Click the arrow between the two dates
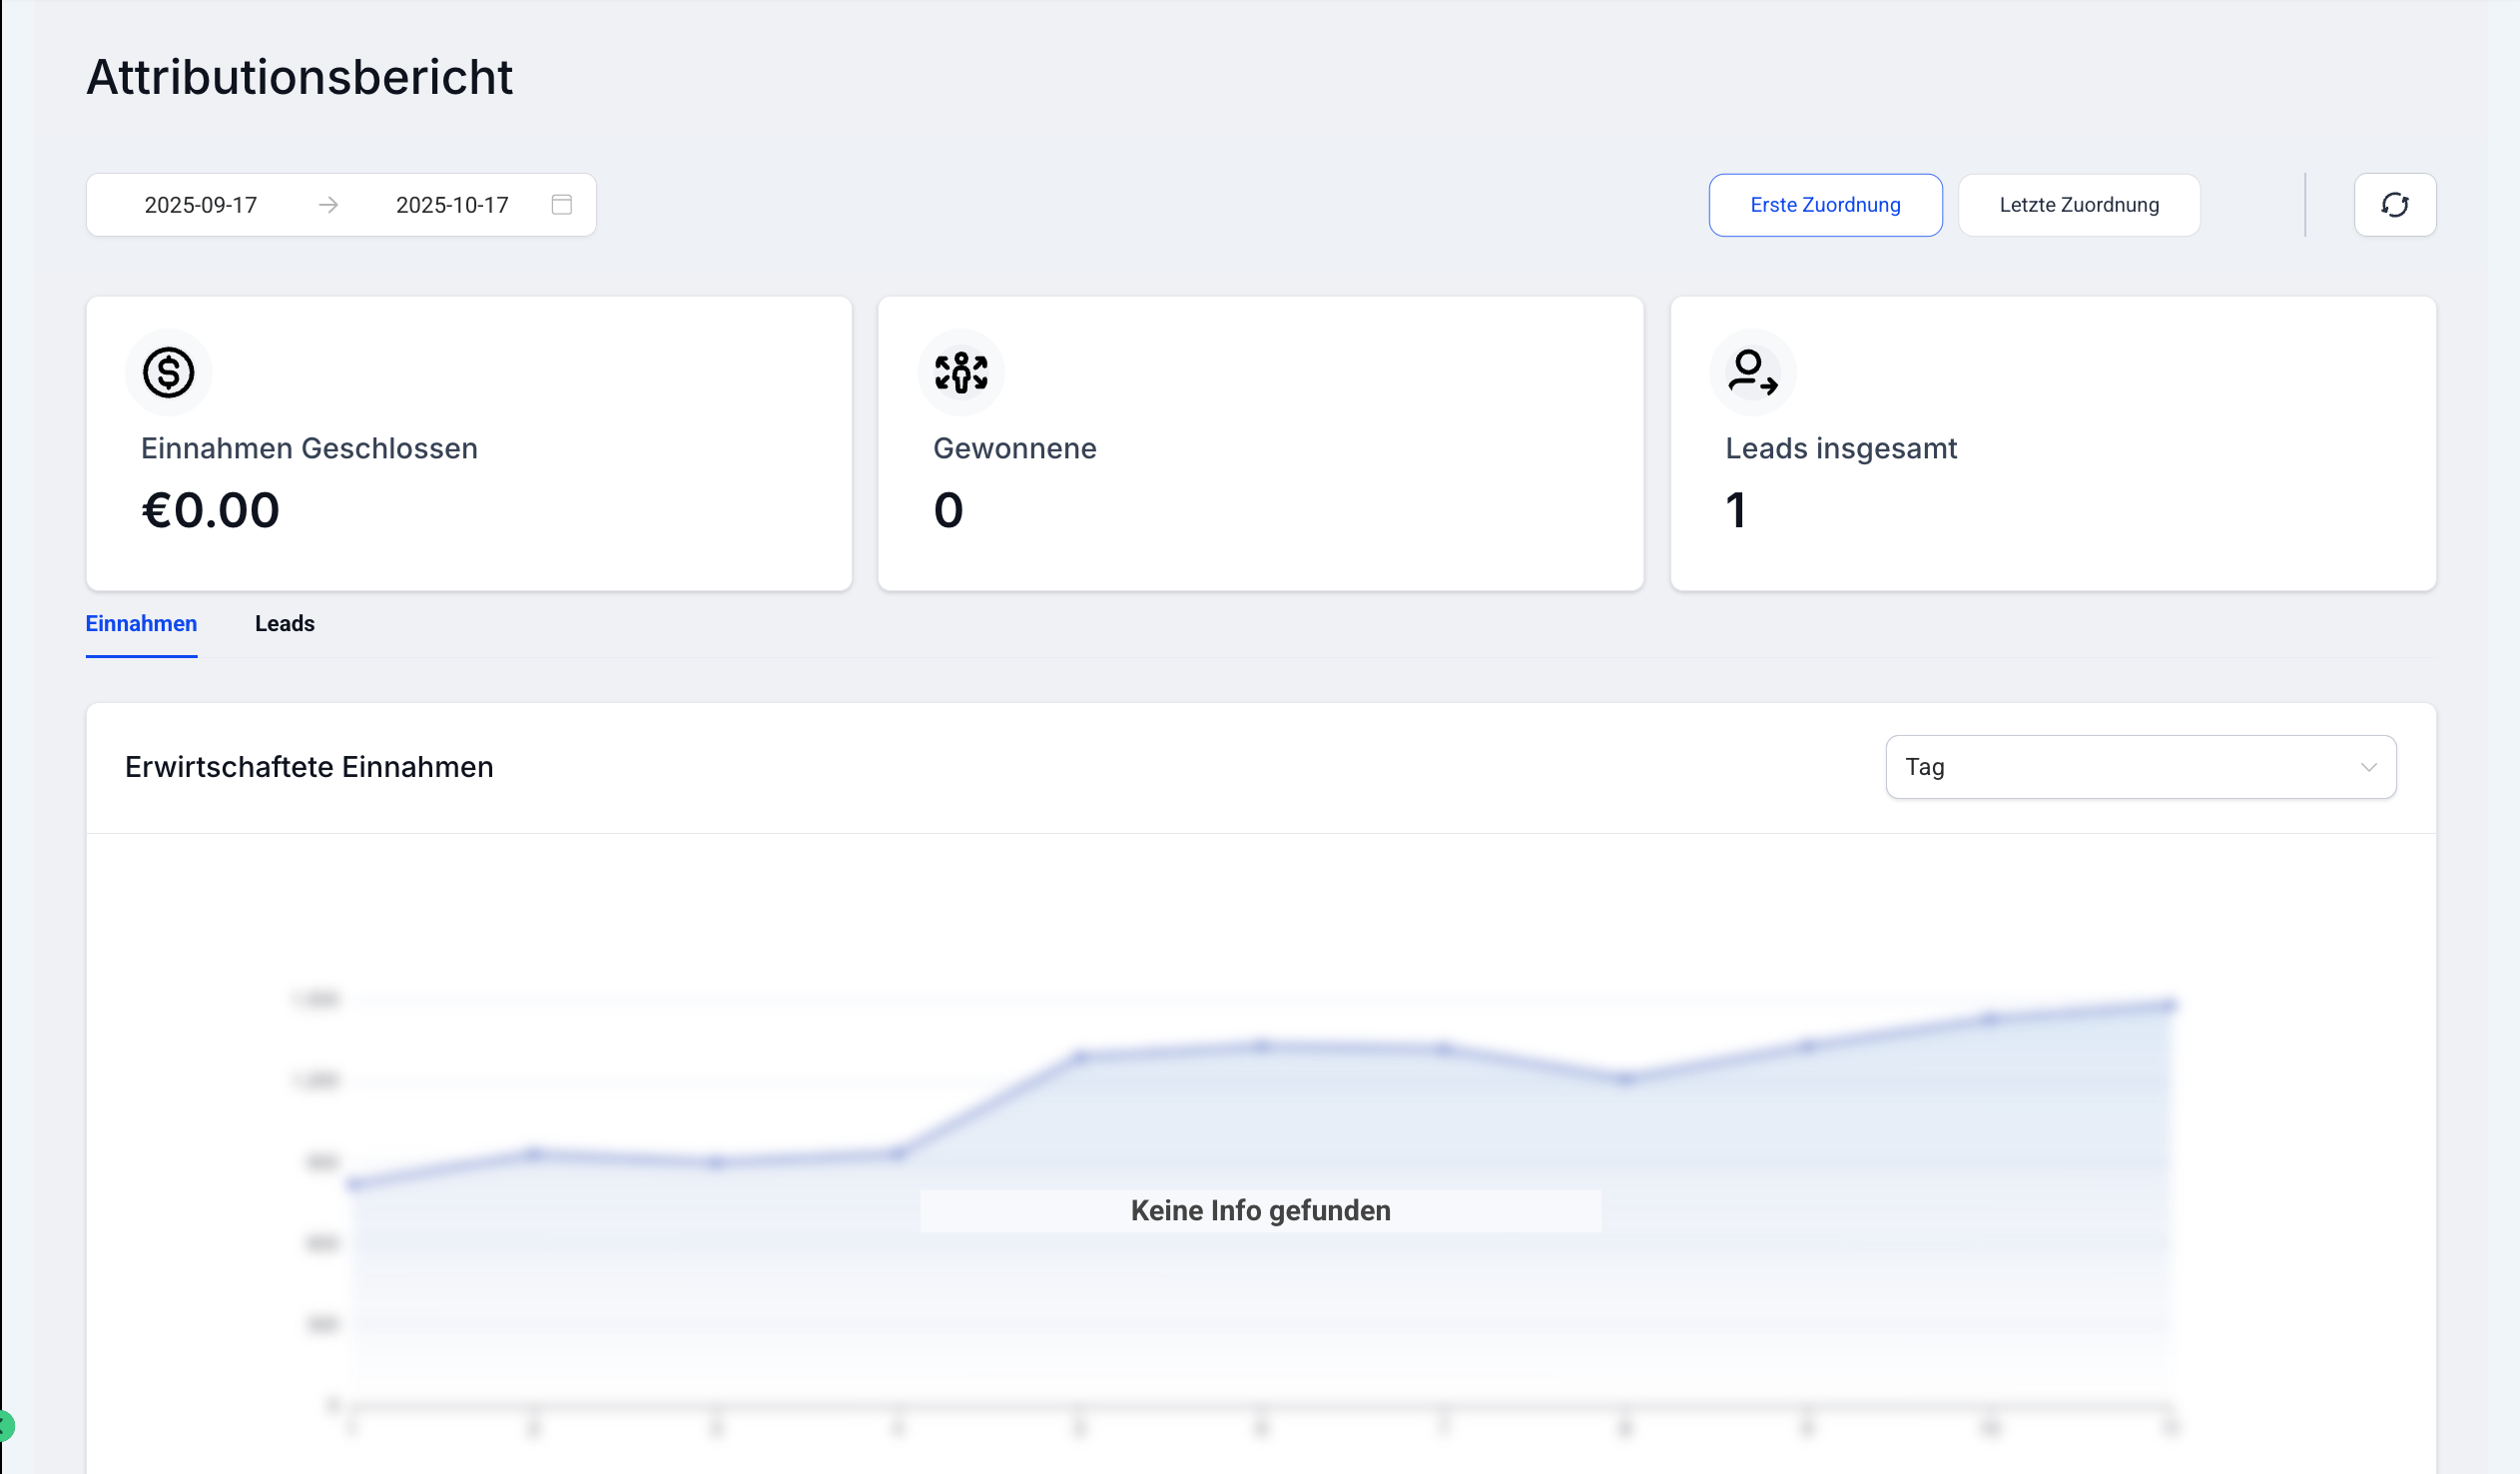The width and height of the screenshot is (2520, 1474). (x=328, y=204)
